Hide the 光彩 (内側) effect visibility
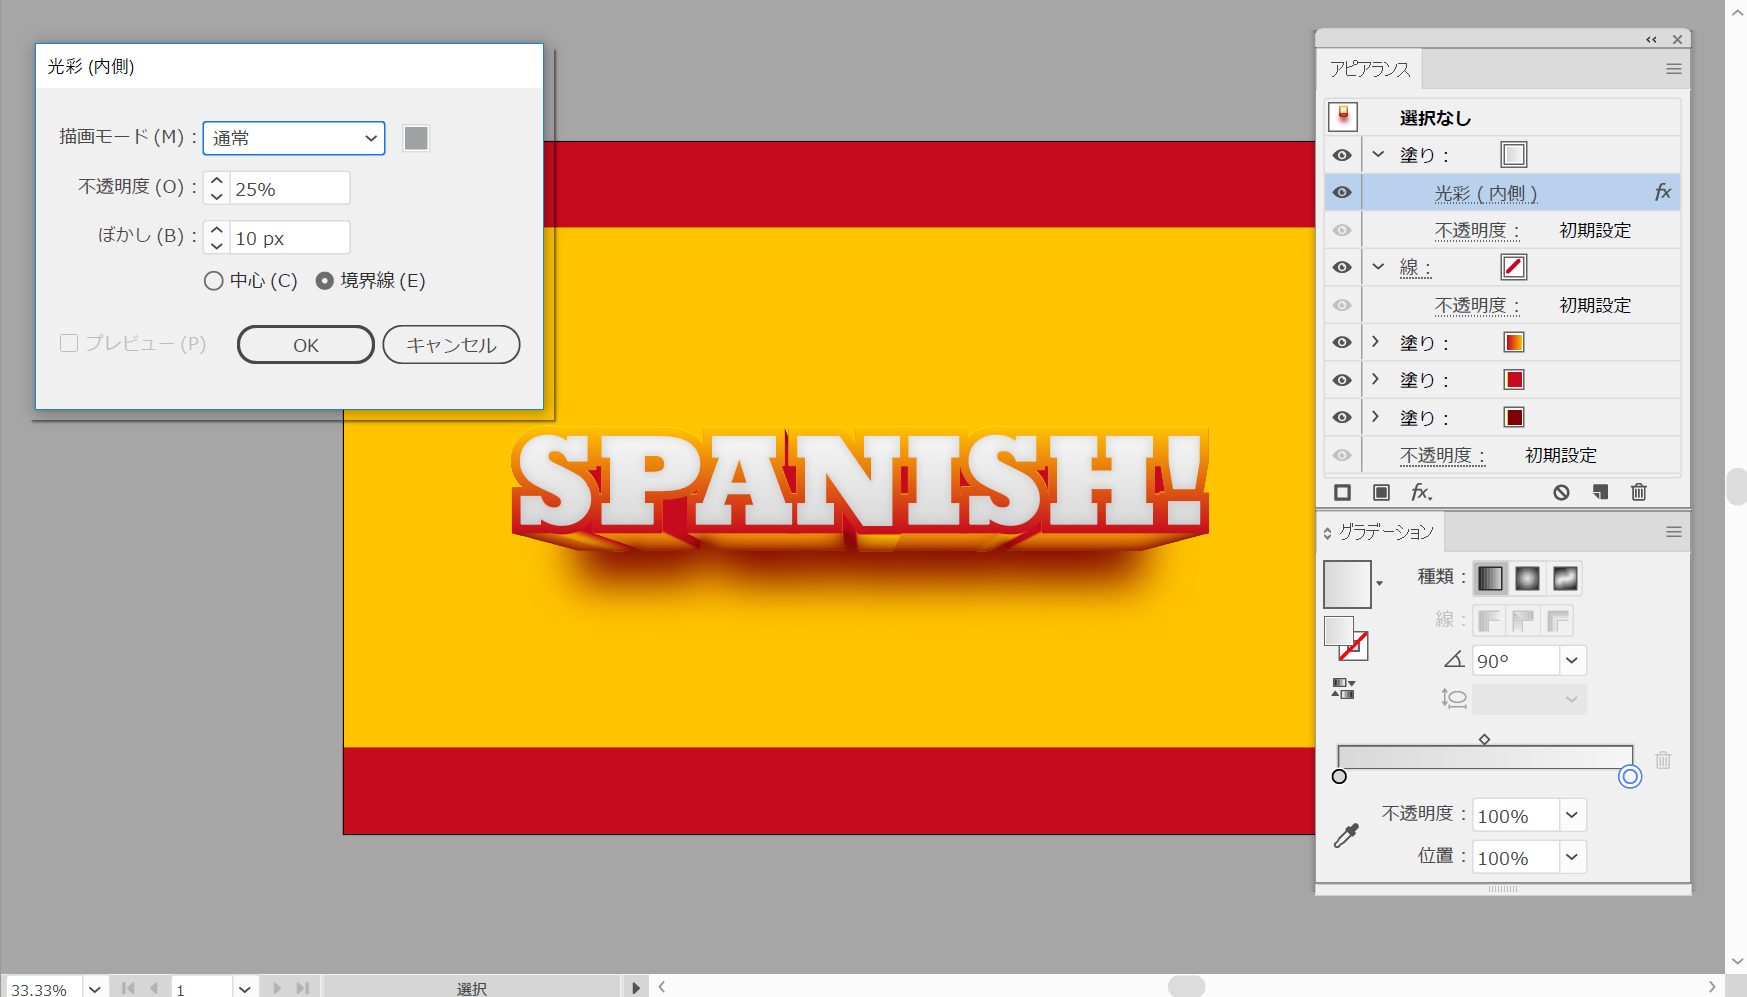This screenshot has width=1747, height=997. (1342, 192)
